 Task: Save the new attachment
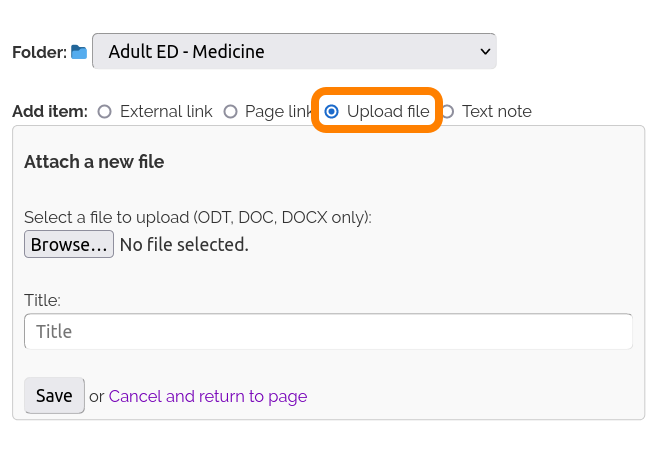54,396
